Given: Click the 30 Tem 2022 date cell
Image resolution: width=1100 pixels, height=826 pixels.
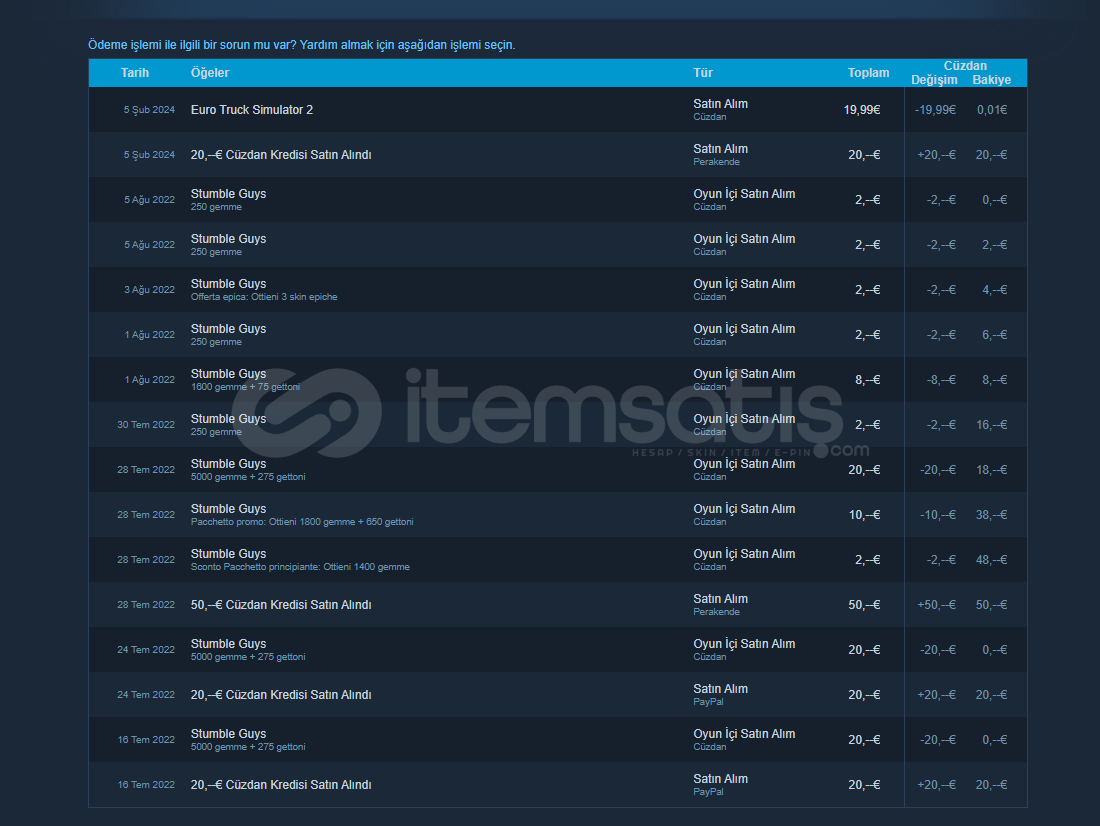Looking at the screenshot, I should [x=146, y=425].
